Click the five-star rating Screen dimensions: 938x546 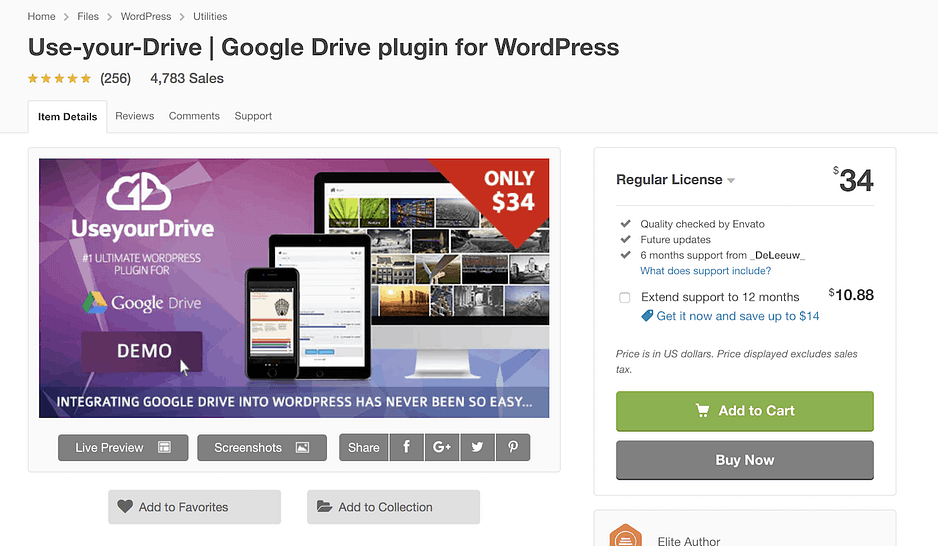59,78
